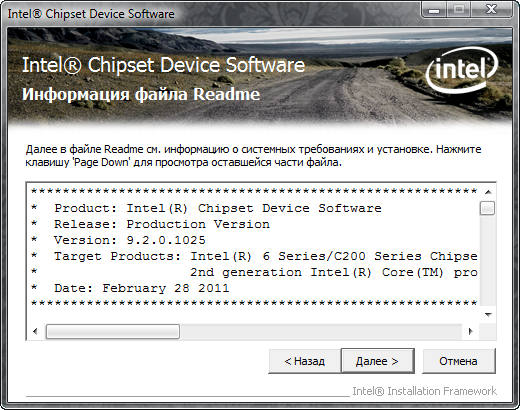The image size is (520, 410).
Task: Click the readme's scroll left arrow
Action: click(35, 331)
